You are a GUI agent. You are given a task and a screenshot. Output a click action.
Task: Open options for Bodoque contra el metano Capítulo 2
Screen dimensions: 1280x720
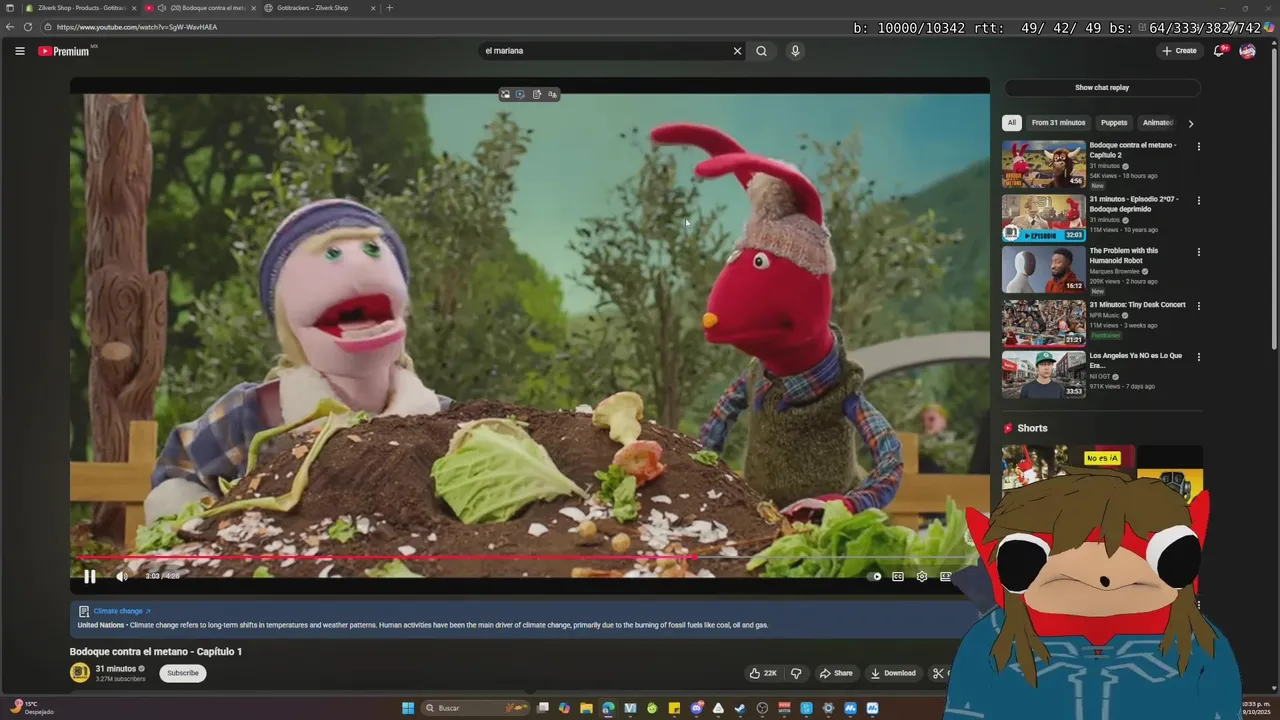point(1199,147)
